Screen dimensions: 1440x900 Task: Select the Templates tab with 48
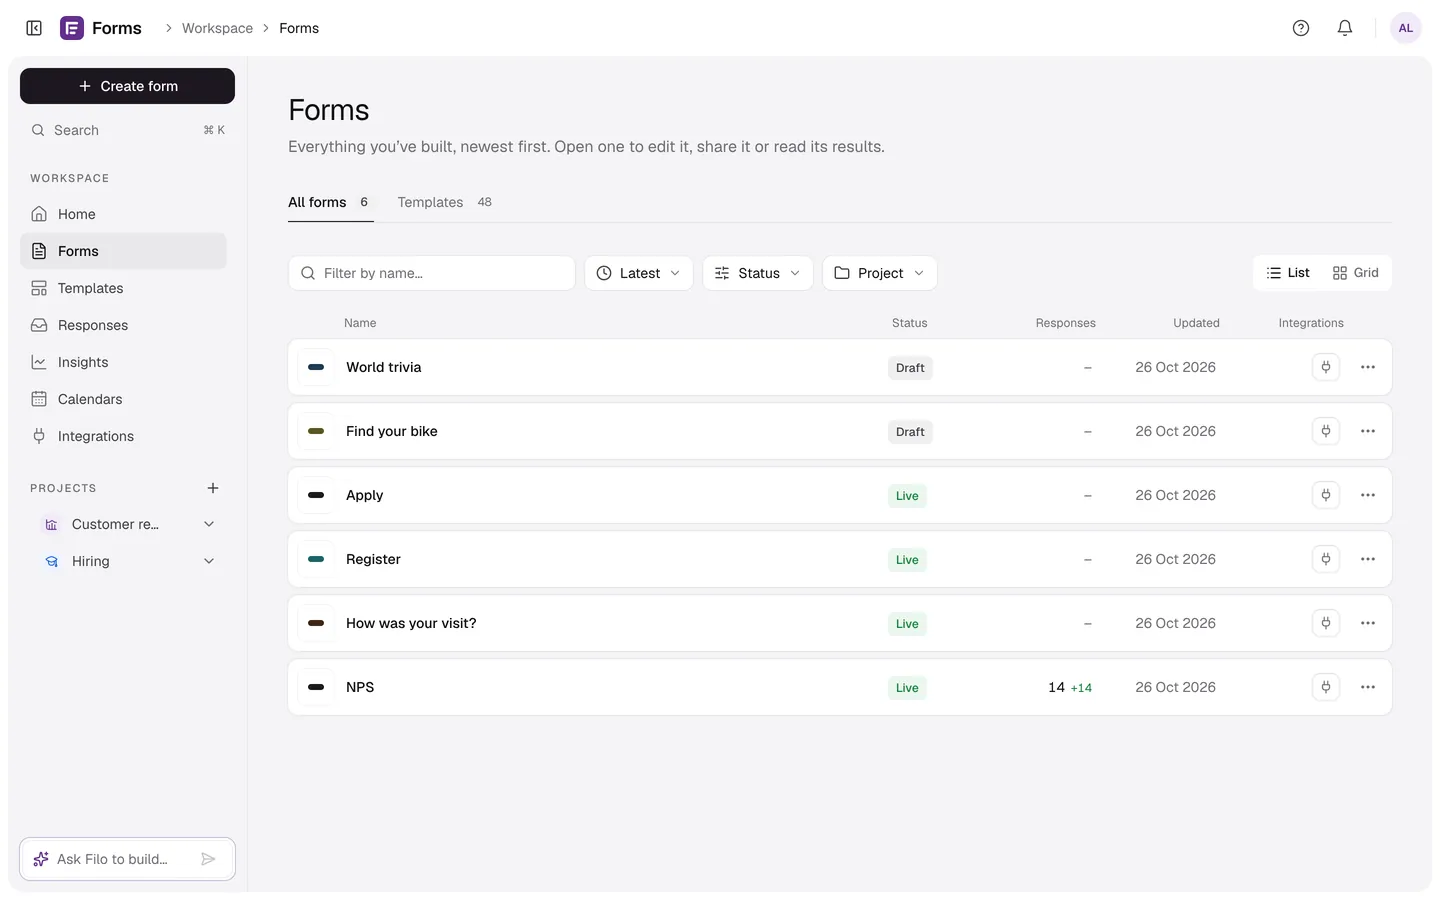coord(445,202)
